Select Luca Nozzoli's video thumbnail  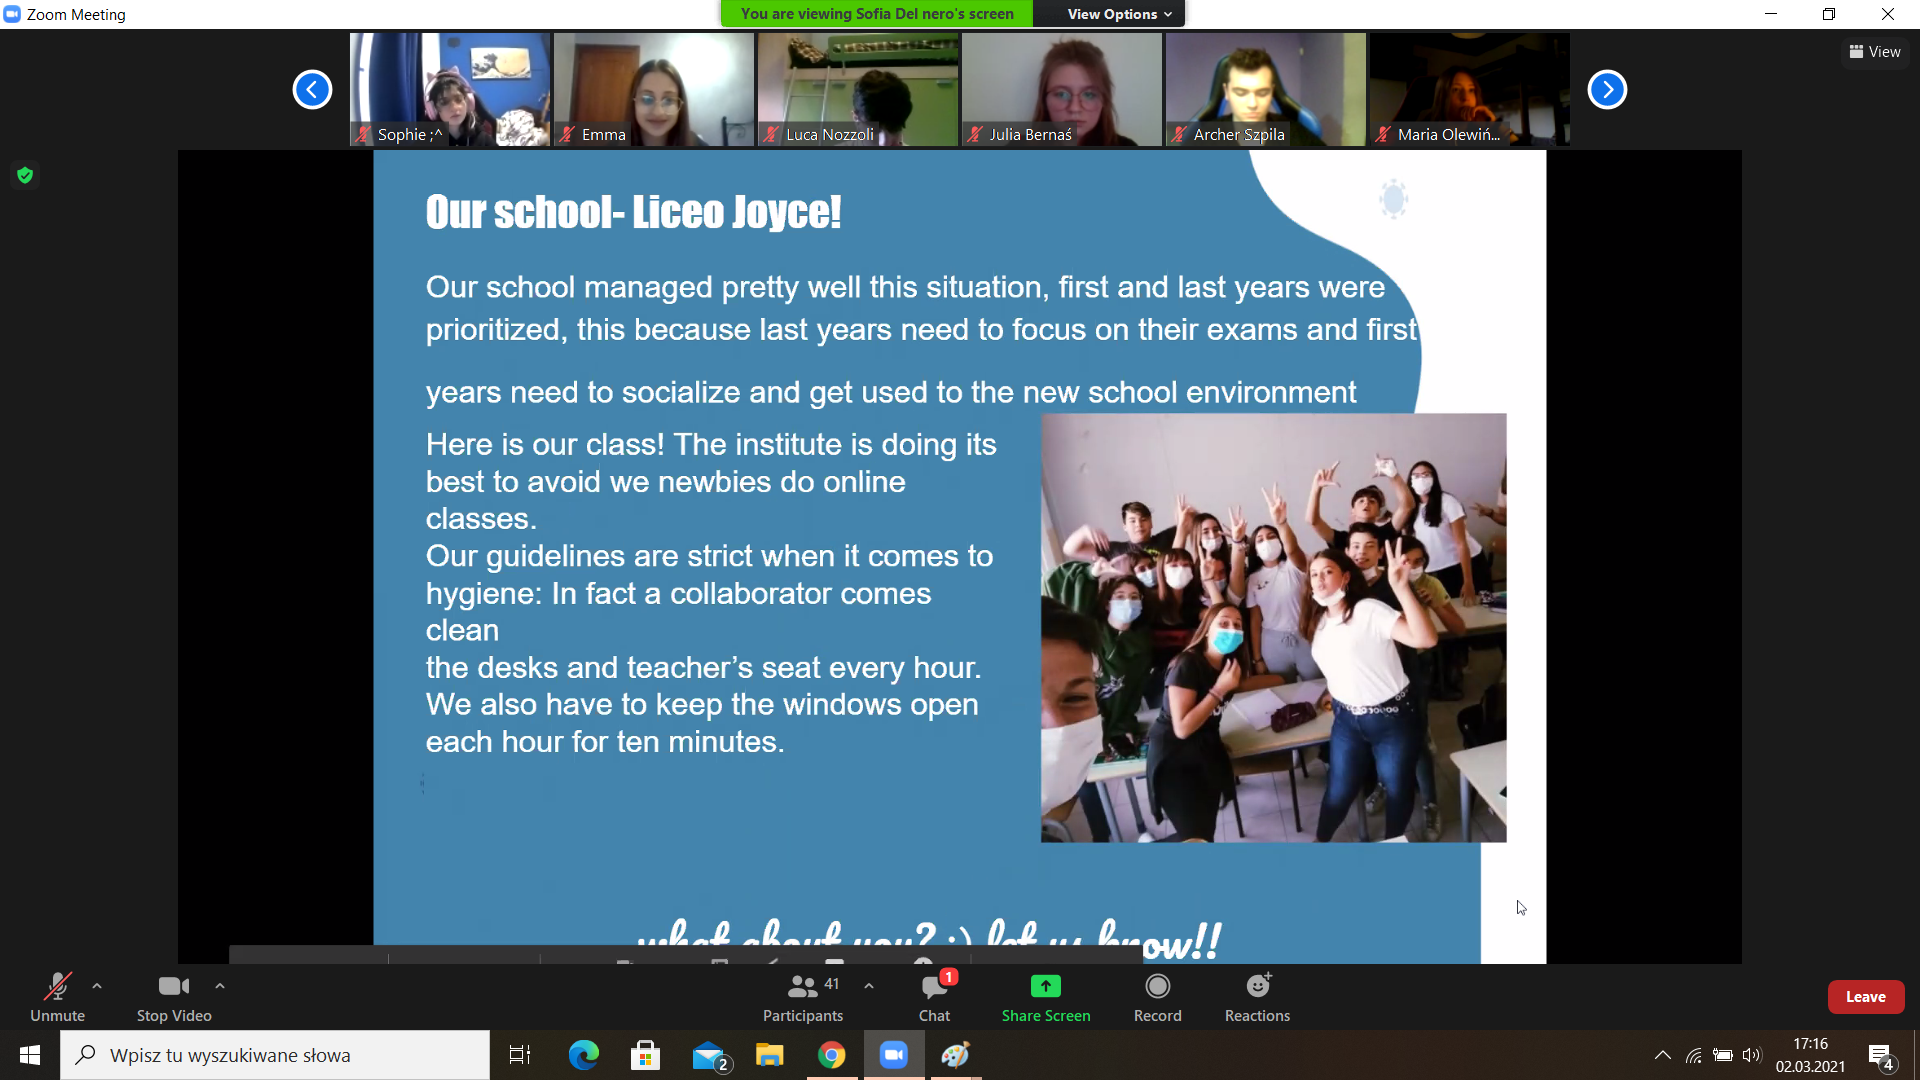[x=858, y=90]
